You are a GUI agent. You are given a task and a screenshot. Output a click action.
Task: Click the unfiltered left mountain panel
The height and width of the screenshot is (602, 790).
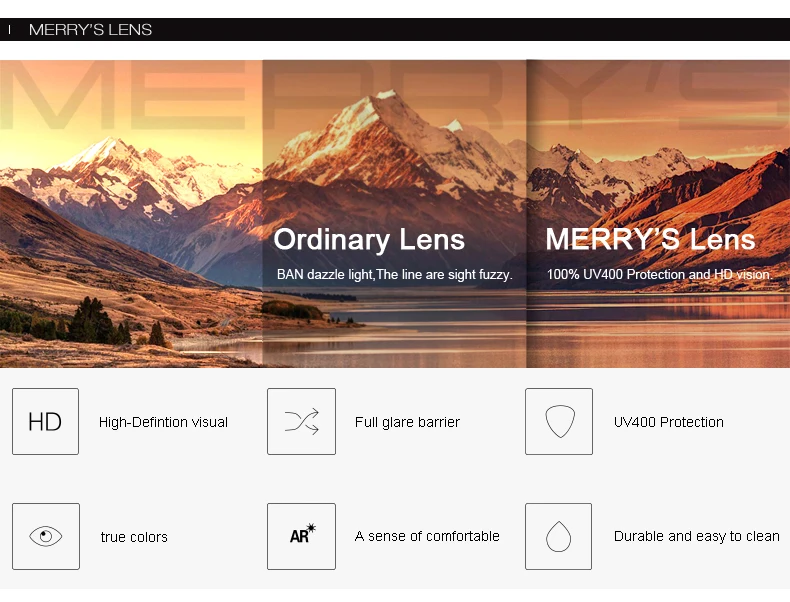pyautogui.click(x=131, y=214)
